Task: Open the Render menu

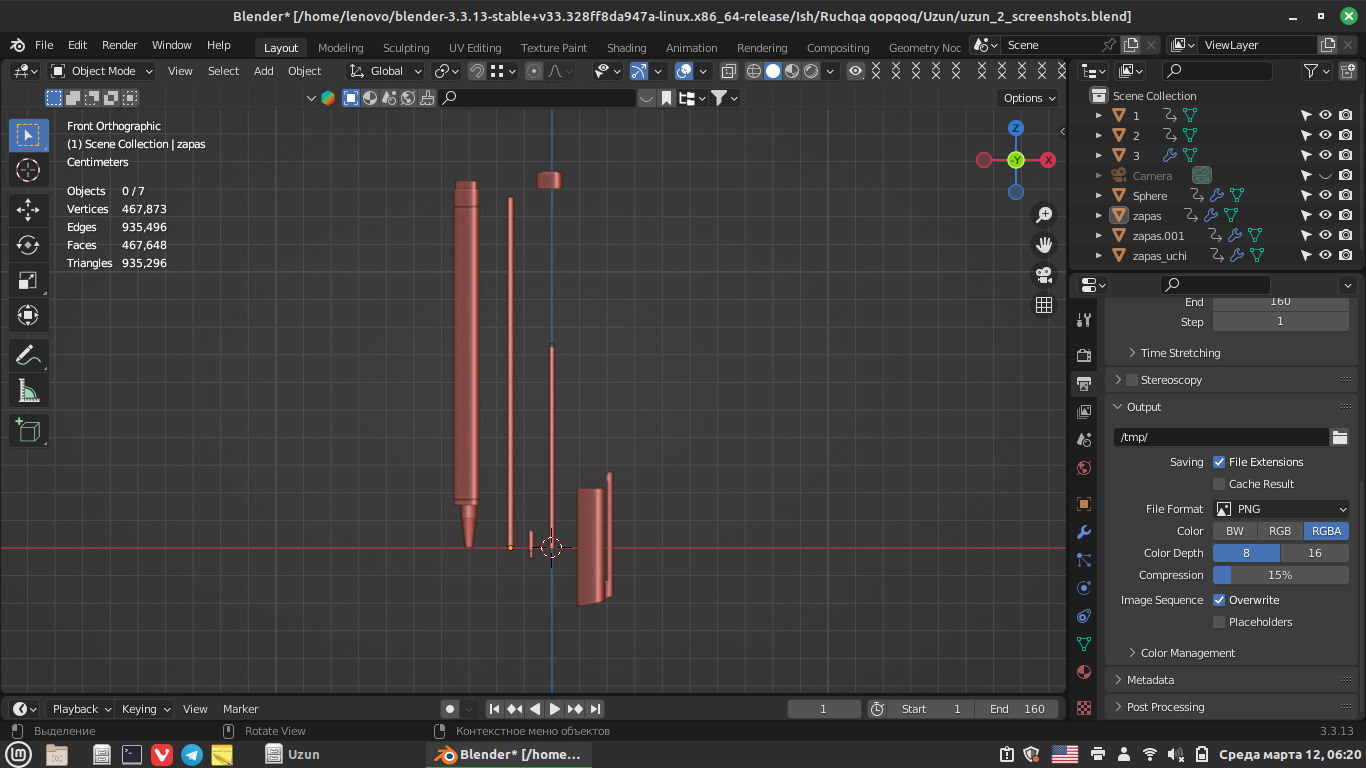Action: tap(119, 45)
